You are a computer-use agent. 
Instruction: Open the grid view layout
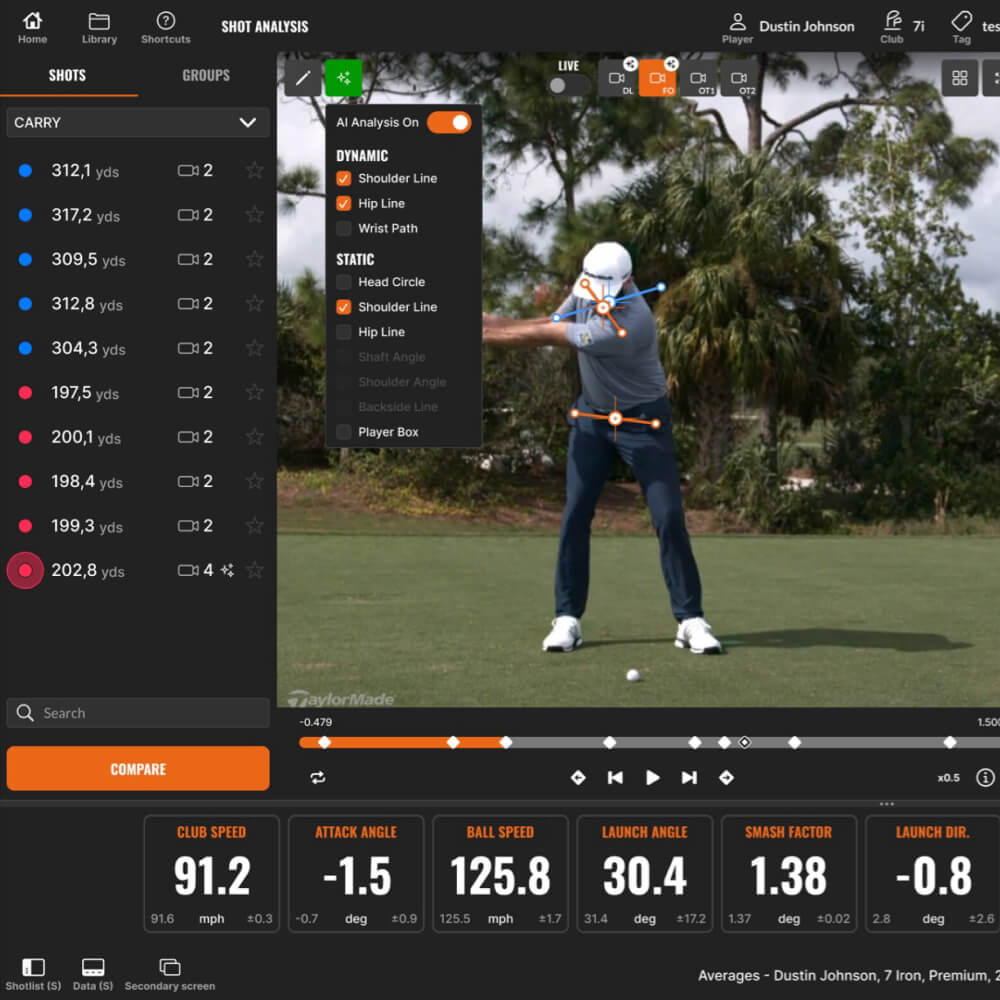click(x=959, y=77)
